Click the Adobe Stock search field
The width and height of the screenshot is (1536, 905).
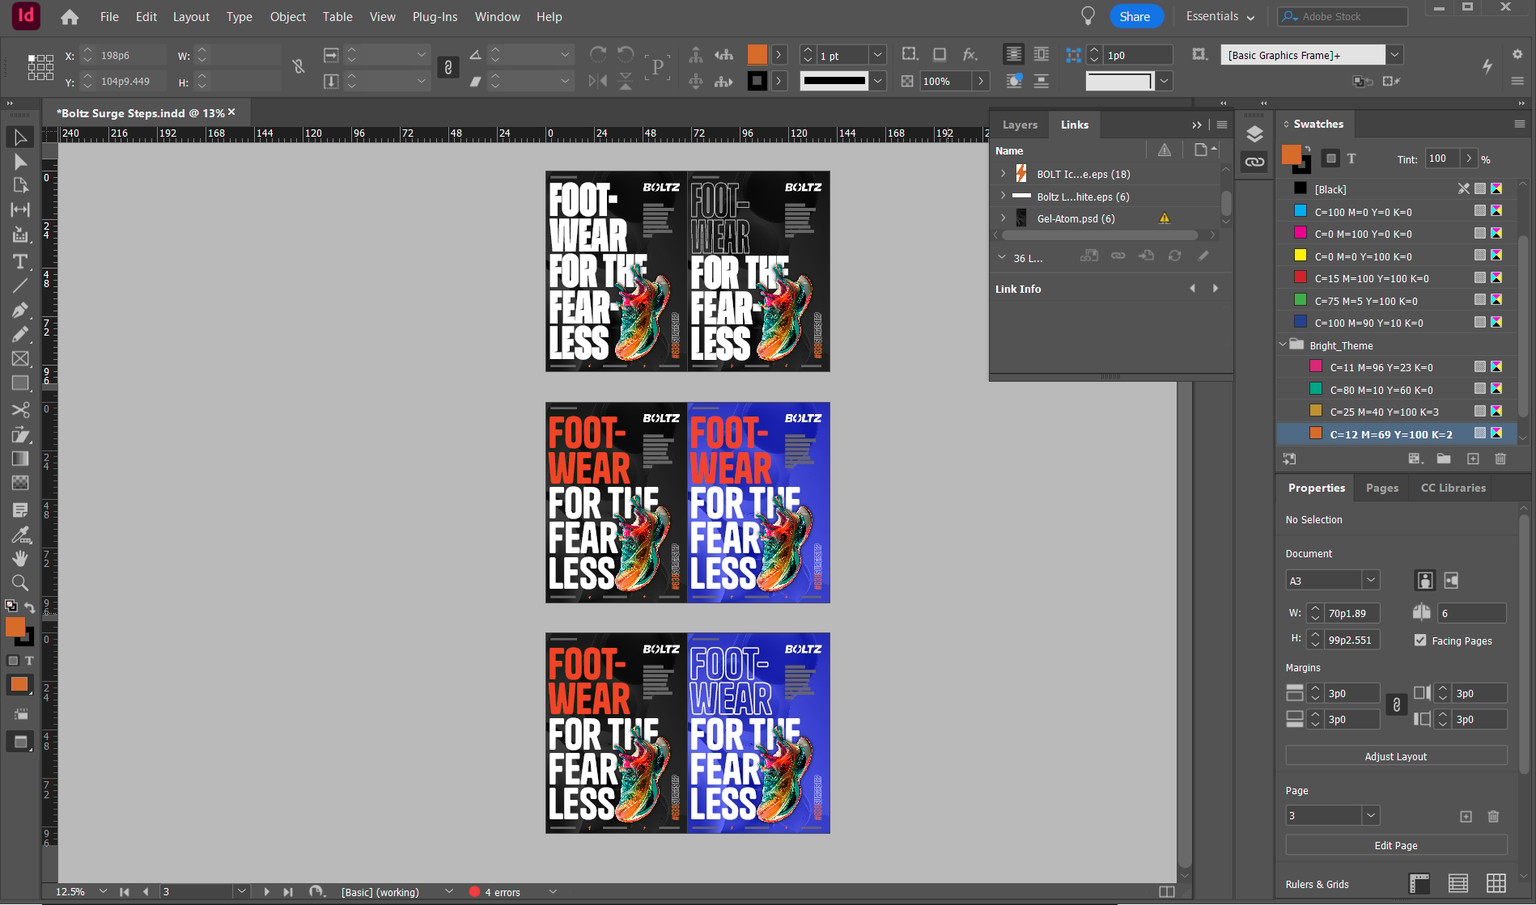[x=1343, y=16]
